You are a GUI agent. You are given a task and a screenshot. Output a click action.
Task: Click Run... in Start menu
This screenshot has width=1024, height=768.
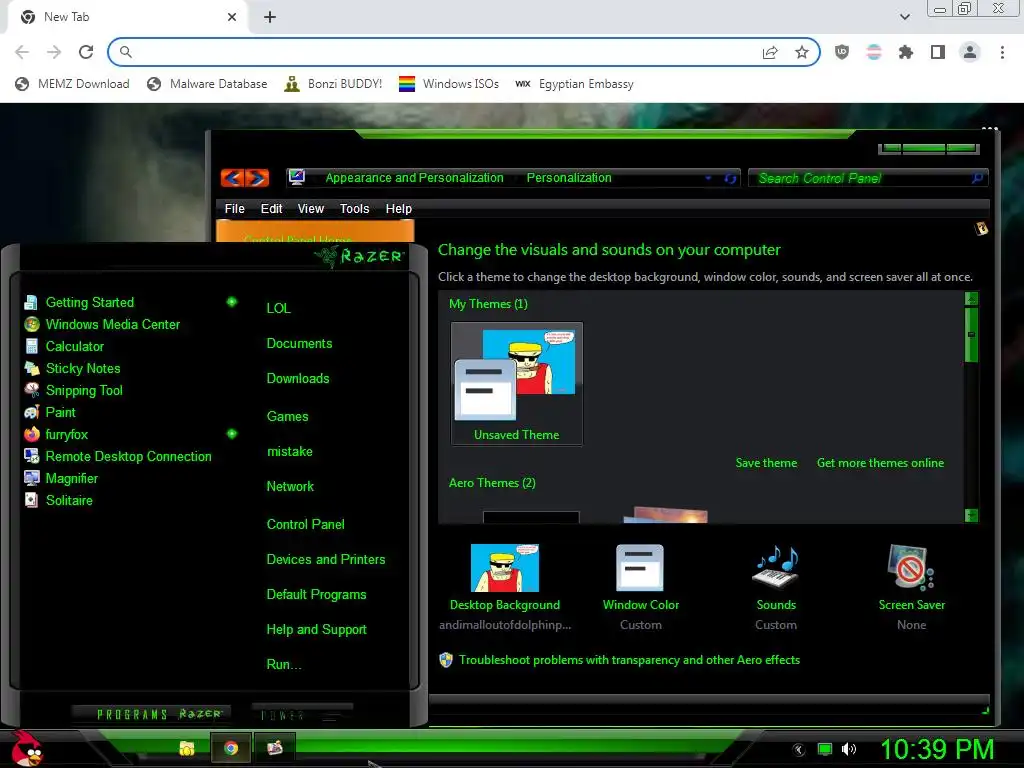coord(283,664)
